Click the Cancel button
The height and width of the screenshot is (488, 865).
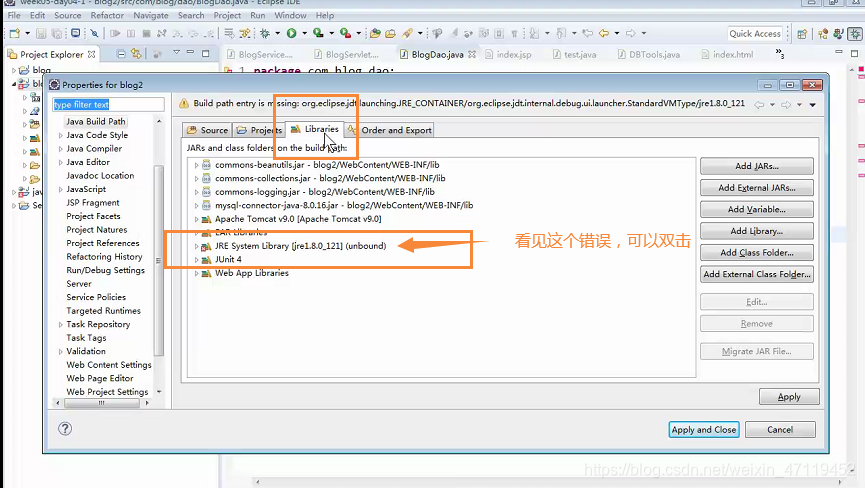coord(780,430)
